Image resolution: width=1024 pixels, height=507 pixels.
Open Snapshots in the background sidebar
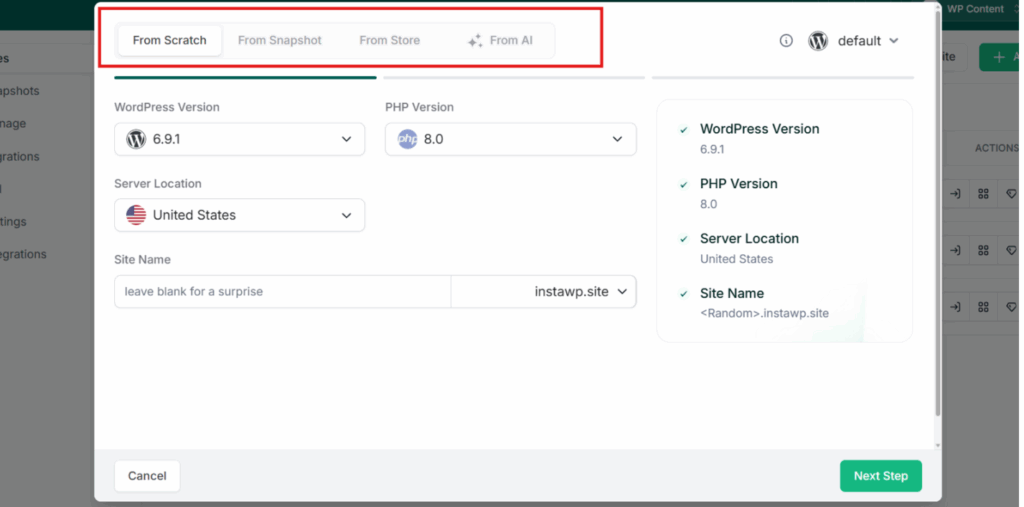[20, 91]
